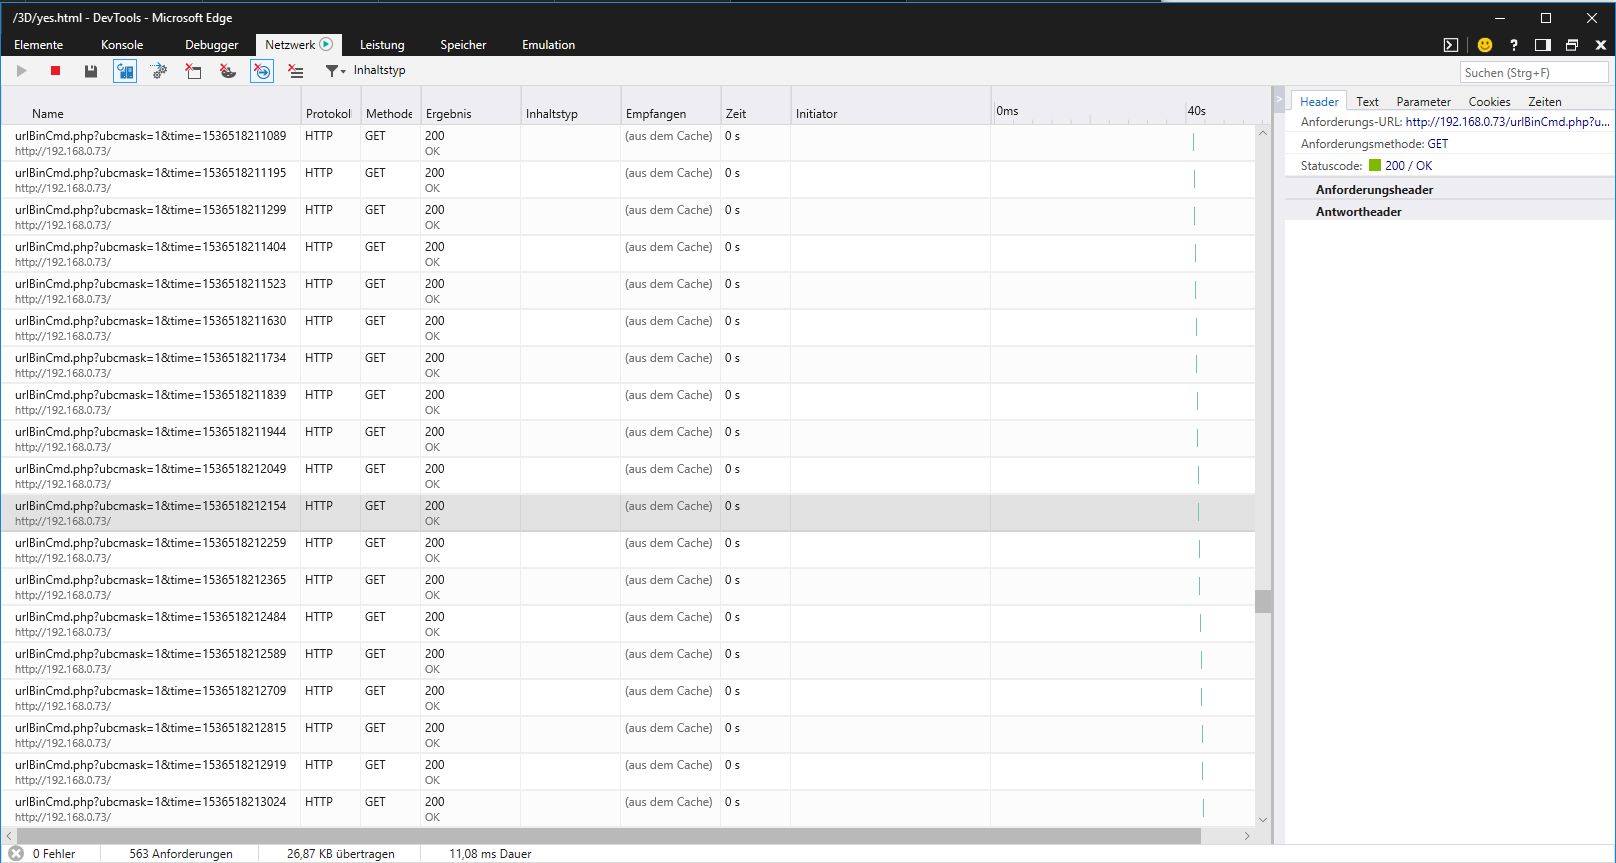The width and height of the screenshot is (1616, 863).
Task: Click the '200 / OK' status value
Action: coord(1408,166)
